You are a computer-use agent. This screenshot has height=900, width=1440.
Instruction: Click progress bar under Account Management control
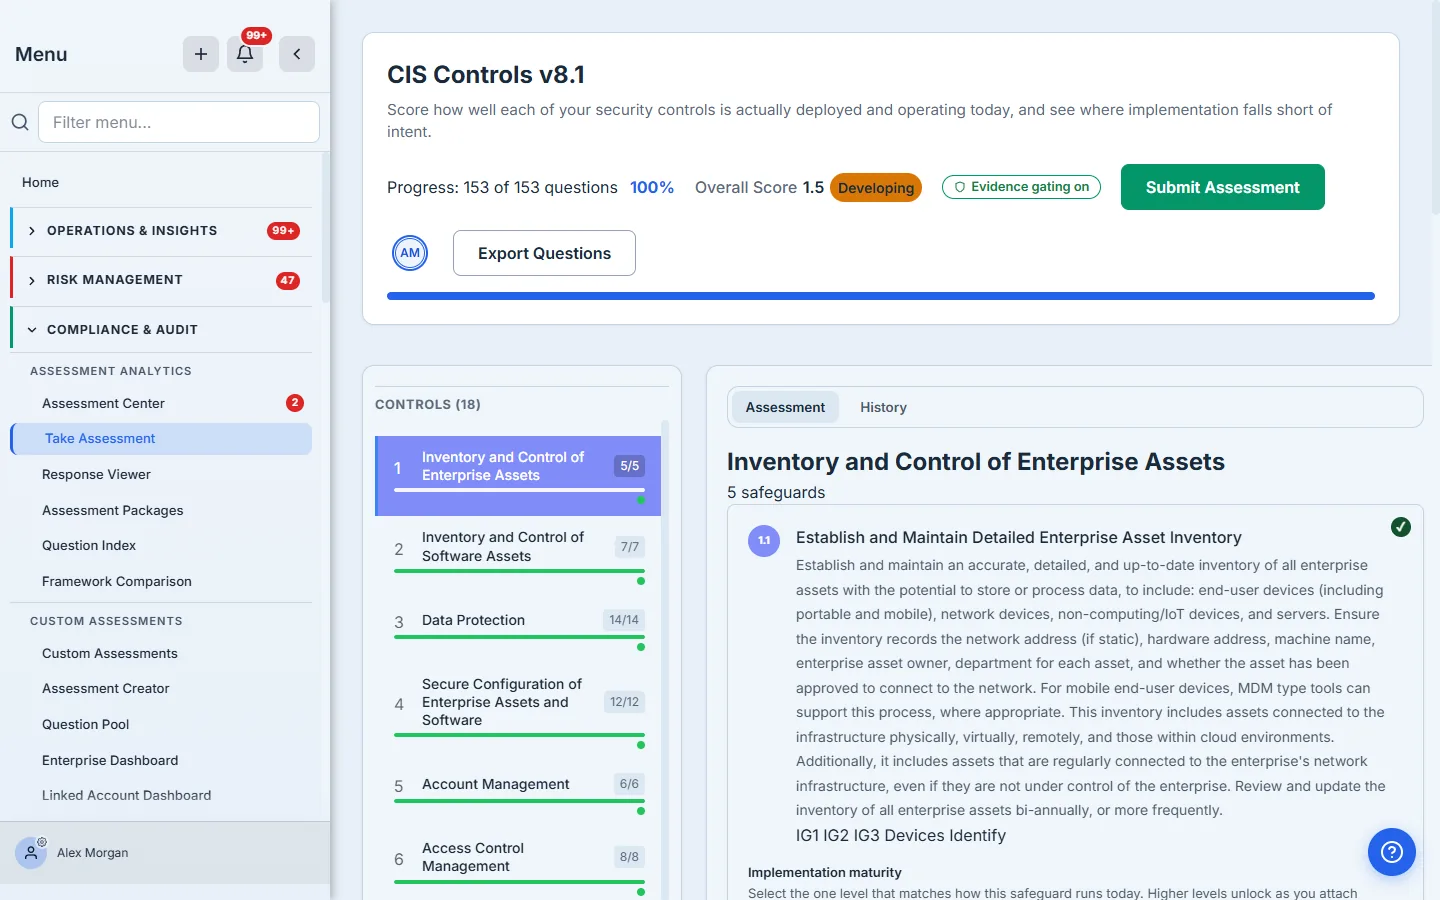click(519, 801)
